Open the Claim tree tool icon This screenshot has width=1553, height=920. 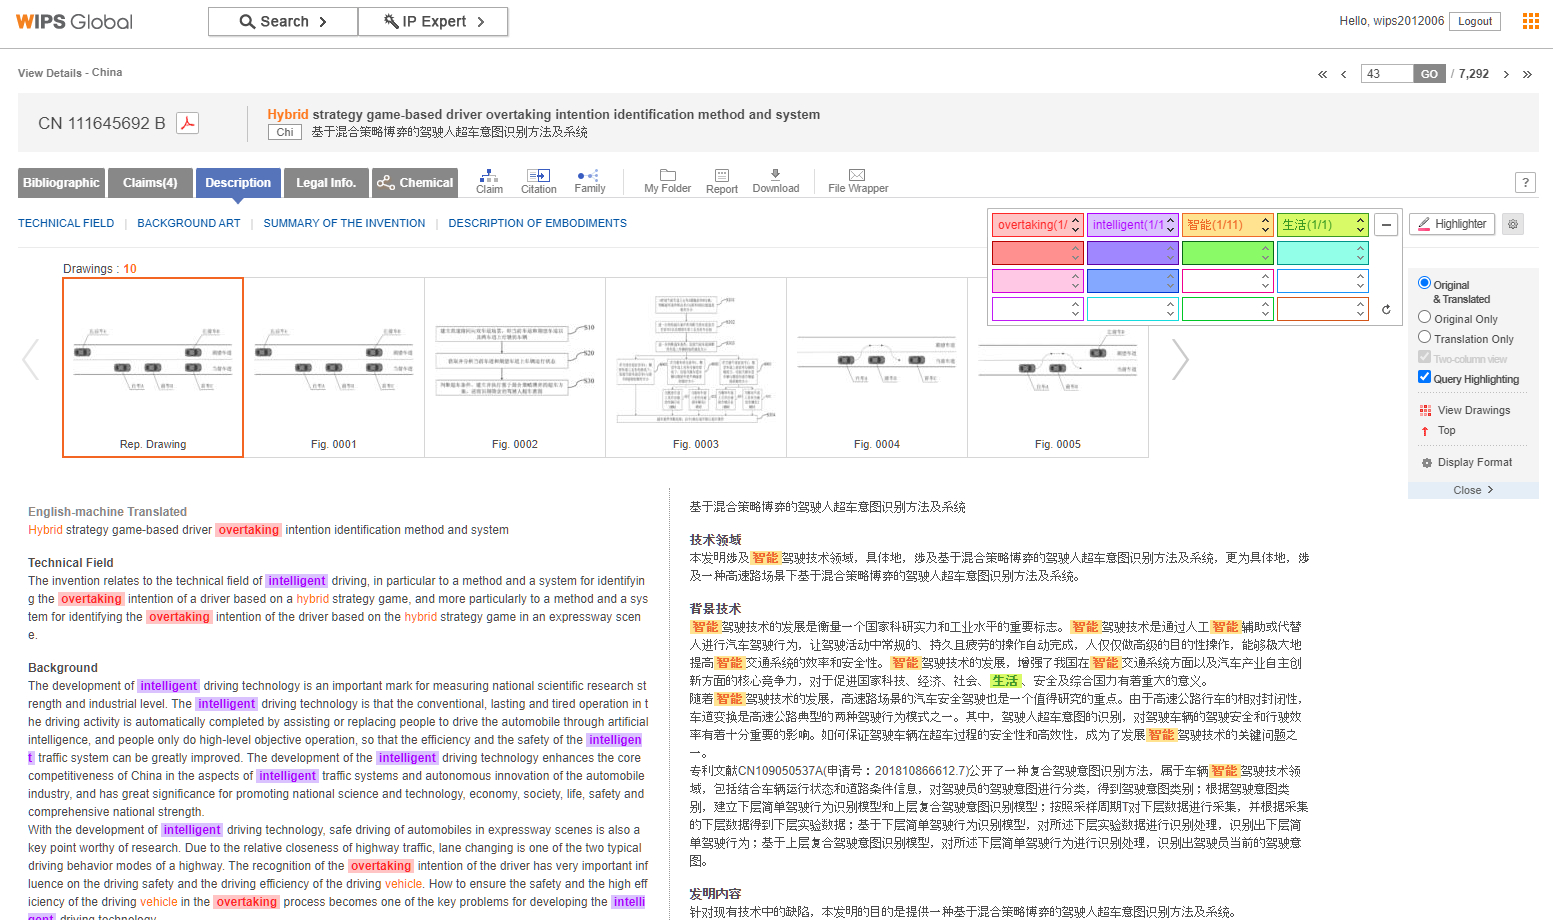(x=489, y=181)
